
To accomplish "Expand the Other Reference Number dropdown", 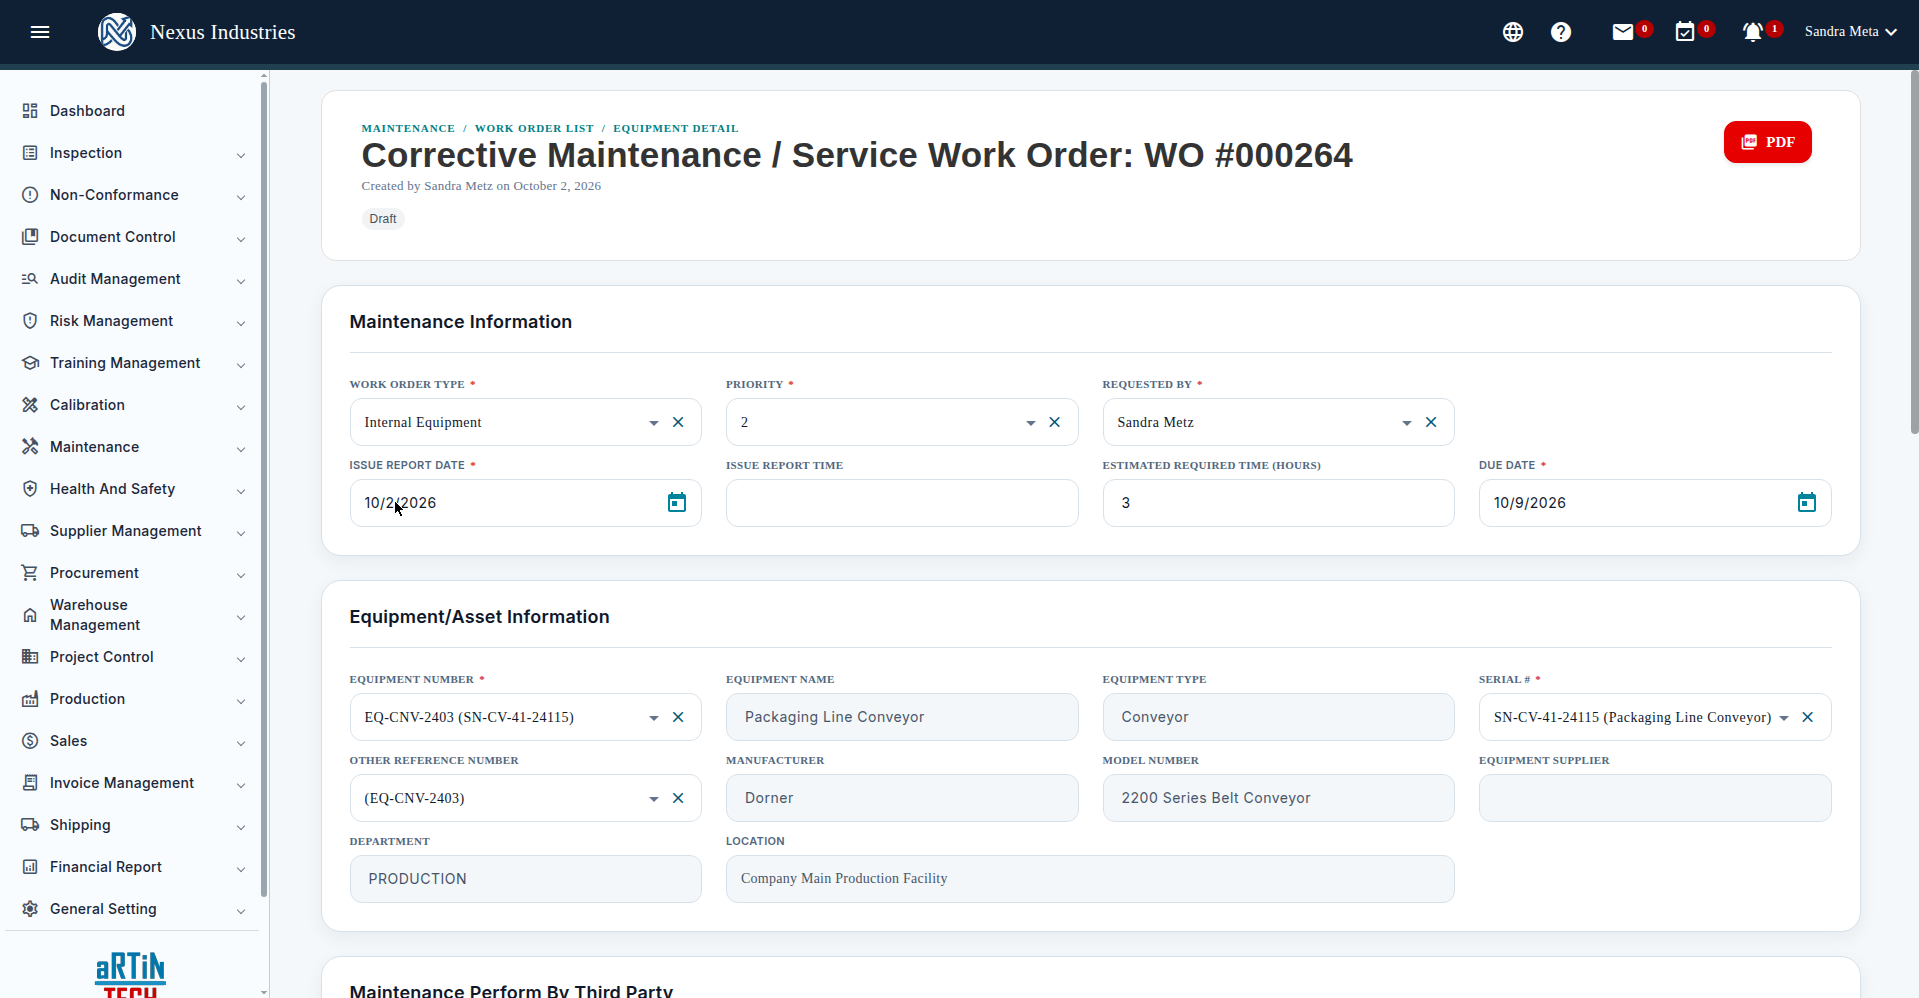I will (654, 799).
